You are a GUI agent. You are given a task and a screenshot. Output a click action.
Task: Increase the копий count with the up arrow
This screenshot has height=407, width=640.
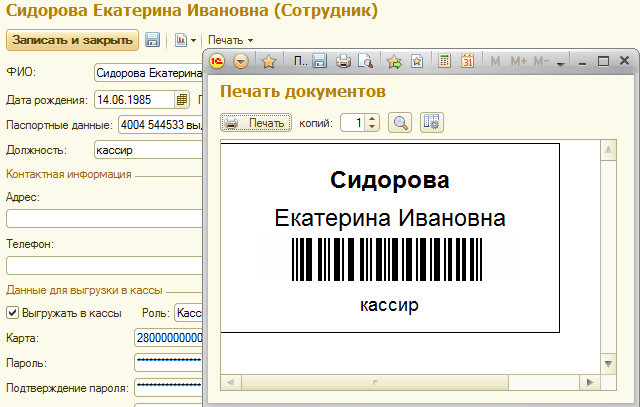click(372, 118)
